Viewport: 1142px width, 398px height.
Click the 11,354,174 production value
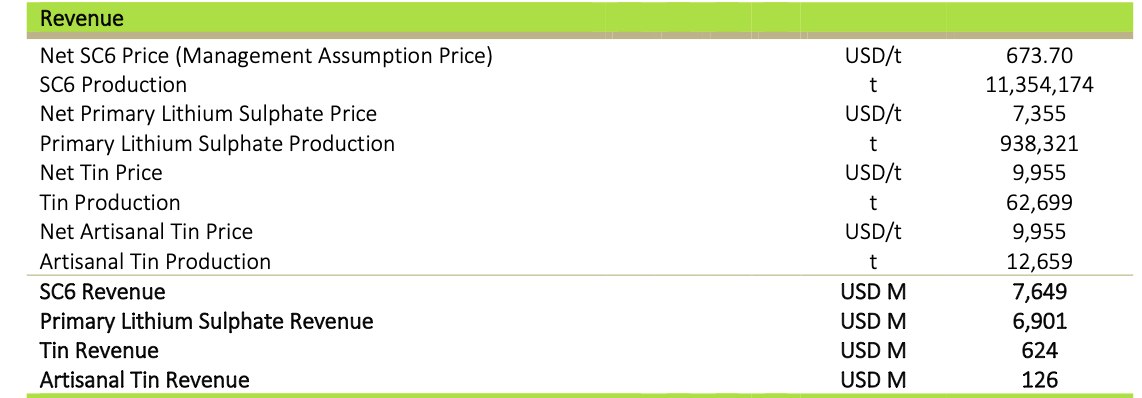click(x=1039, y=85)
